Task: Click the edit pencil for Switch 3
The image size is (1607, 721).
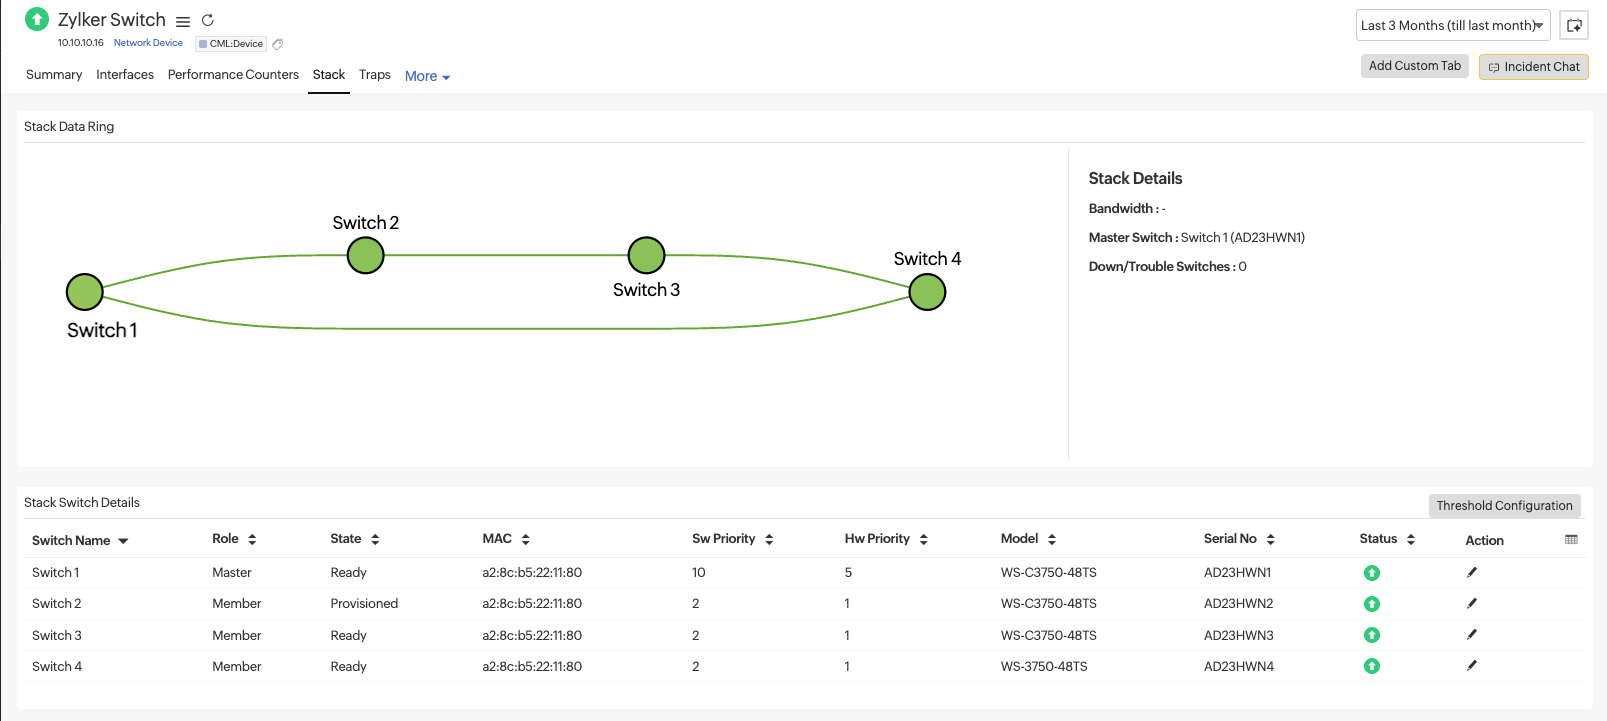Action: coord(1471,635)
